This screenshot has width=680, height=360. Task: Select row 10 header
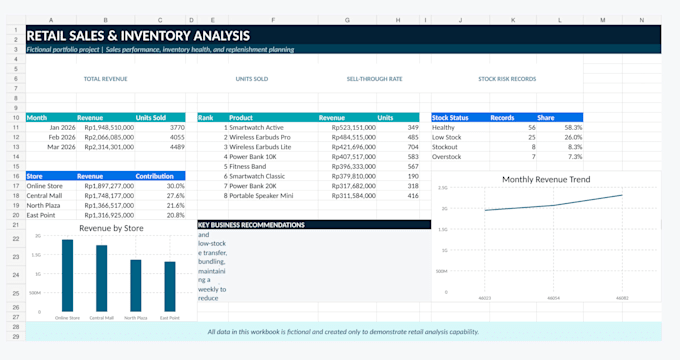16,118
